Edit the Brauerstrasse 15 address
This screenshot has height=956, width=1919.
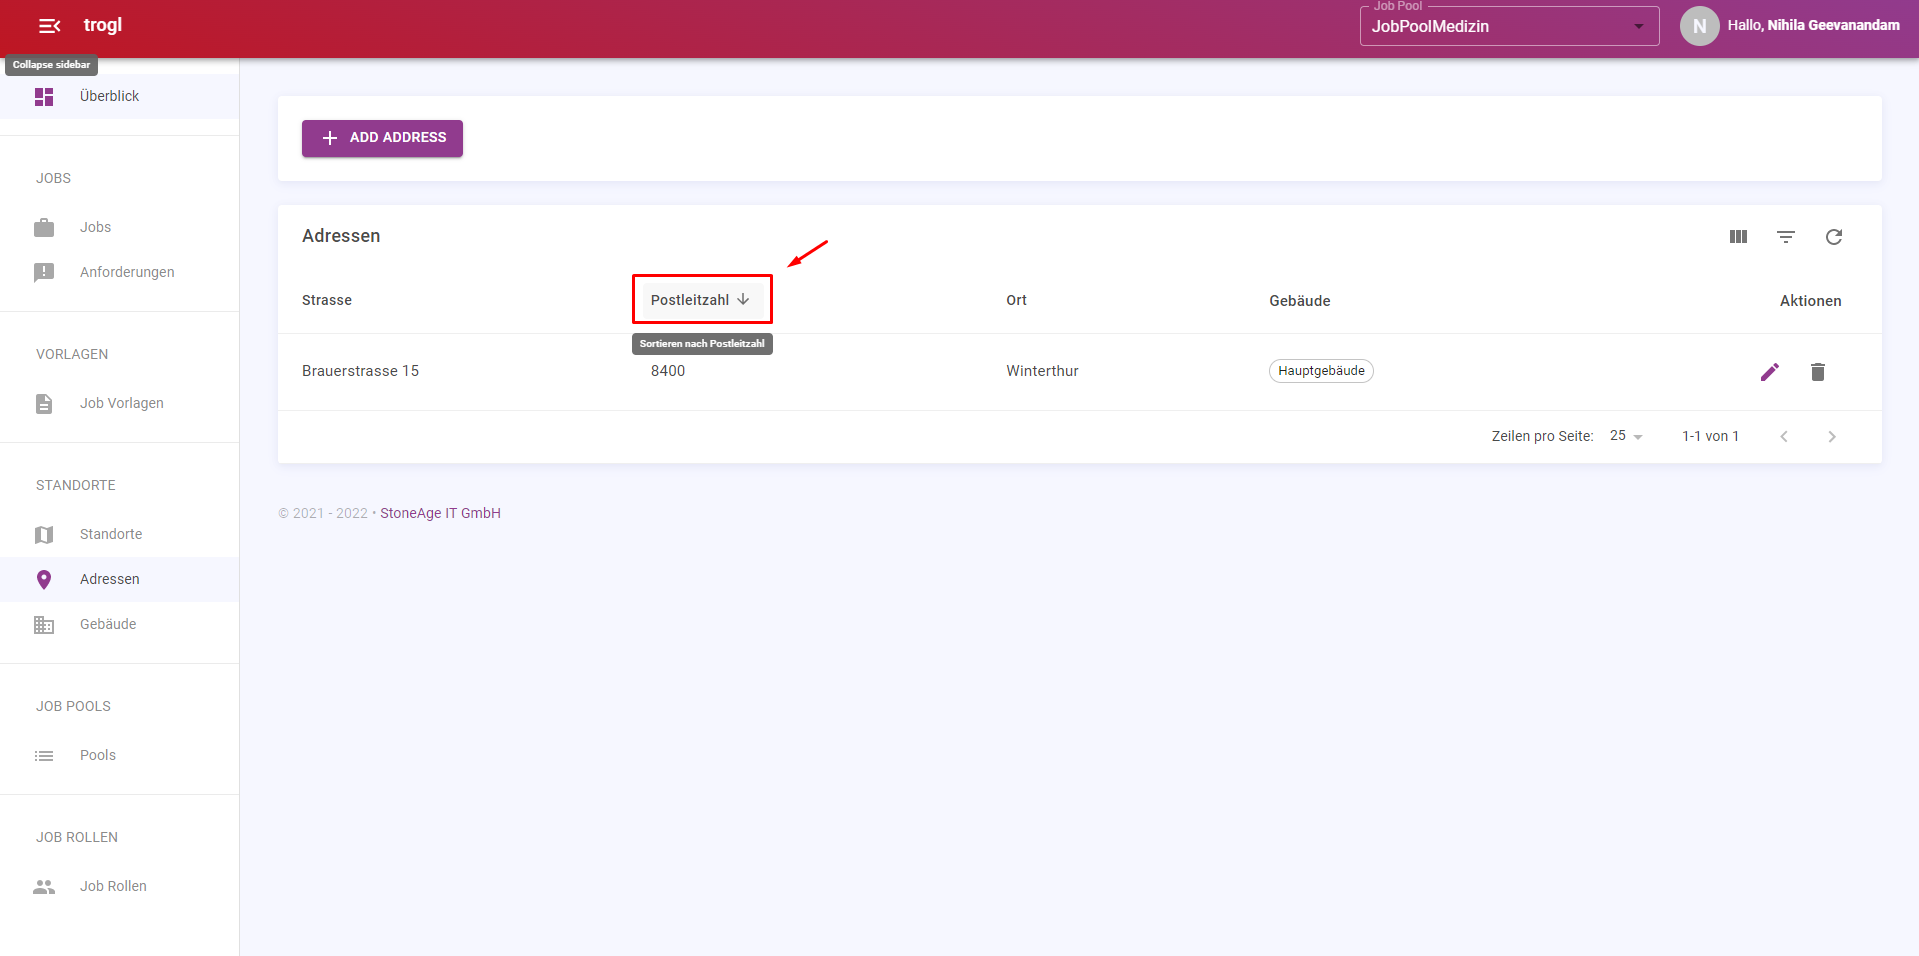1770,372
